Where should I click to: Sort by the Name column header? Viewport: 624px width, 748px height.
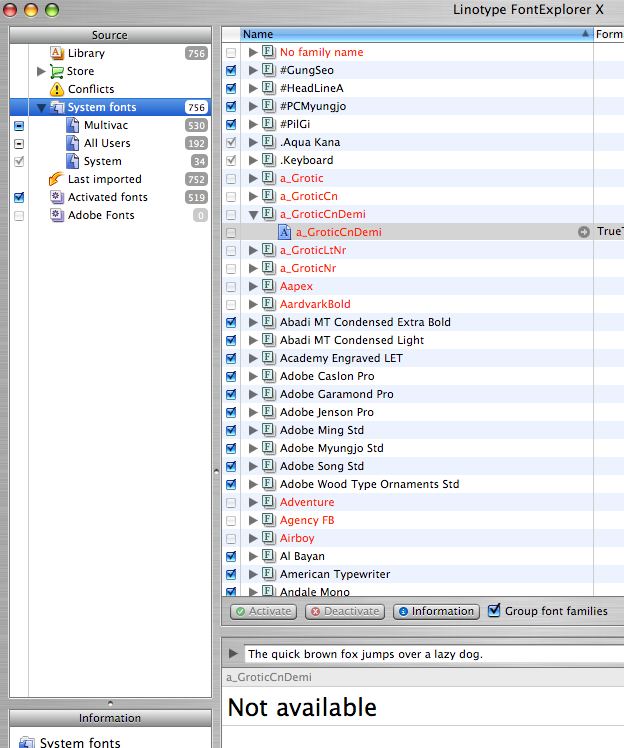[416, 34]
